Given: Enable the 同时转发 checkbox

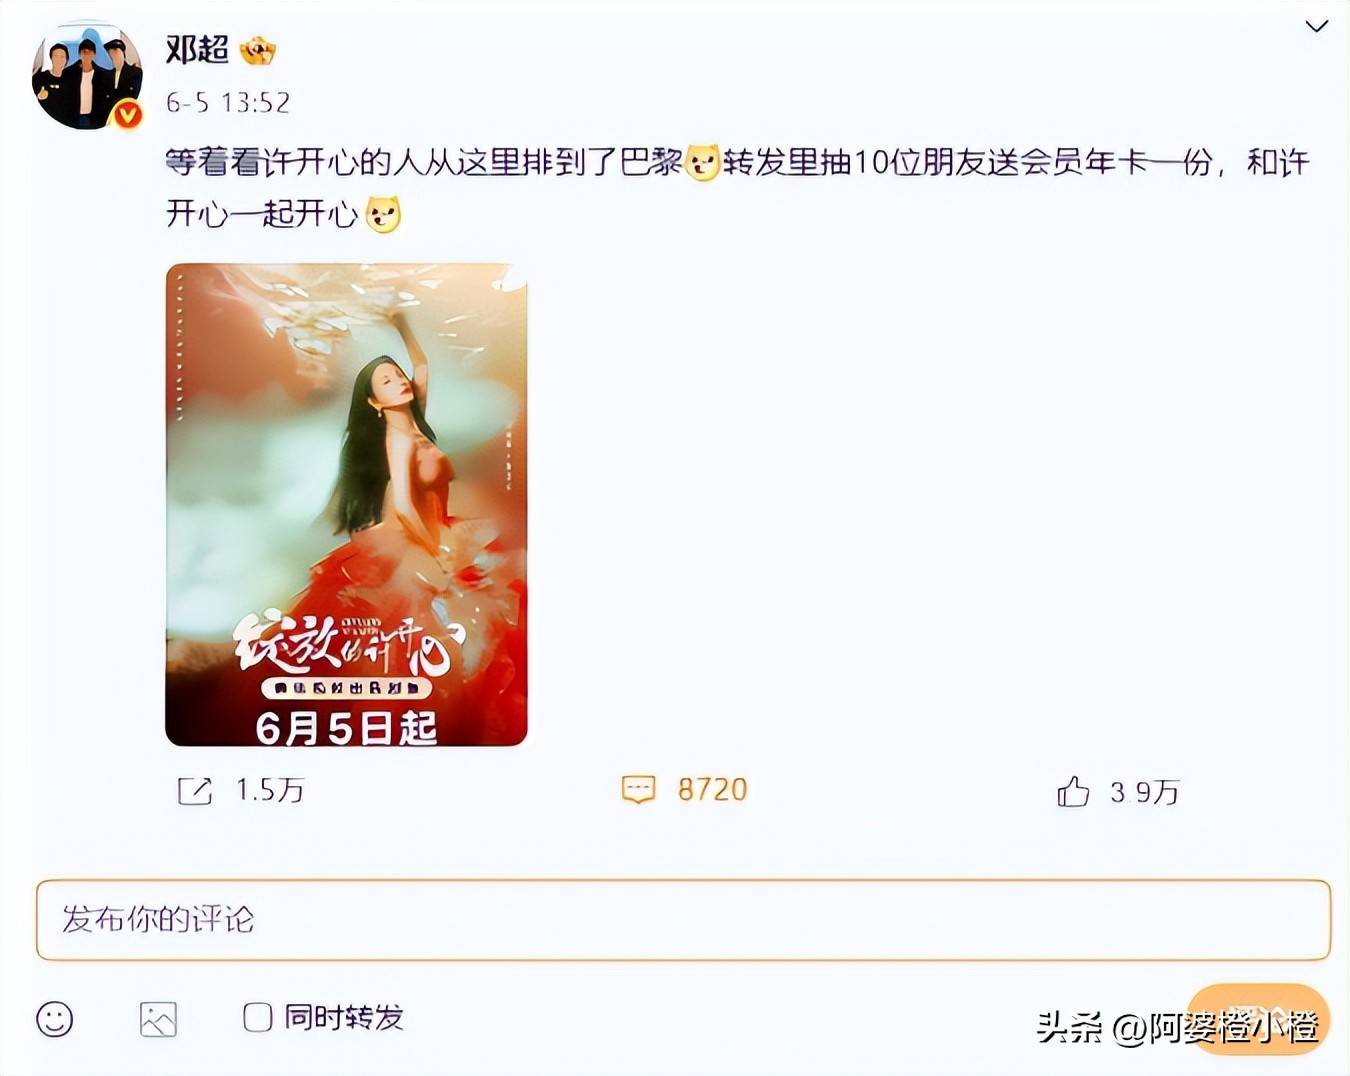Looking at the screenshot, I should [x=257, y=1018].
